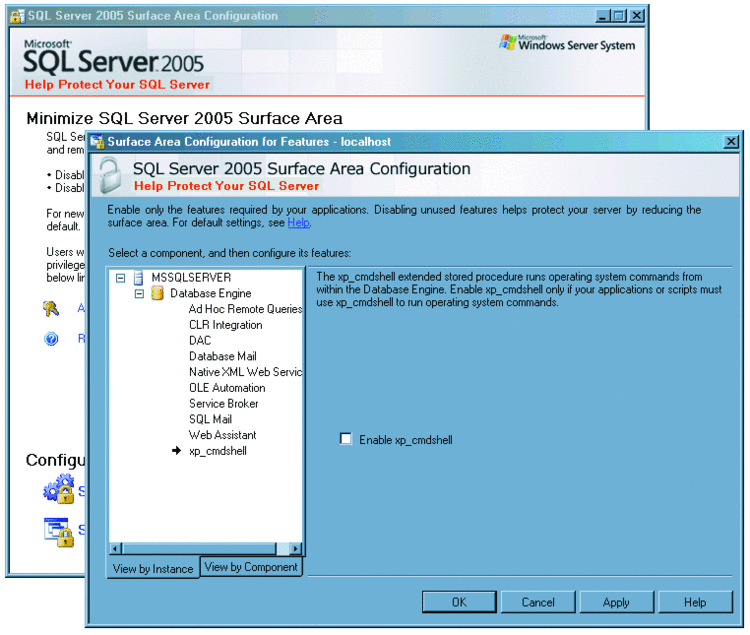Select Ad Hoc Remote Queries feature
750x635 pixels.
pos(245,309)
